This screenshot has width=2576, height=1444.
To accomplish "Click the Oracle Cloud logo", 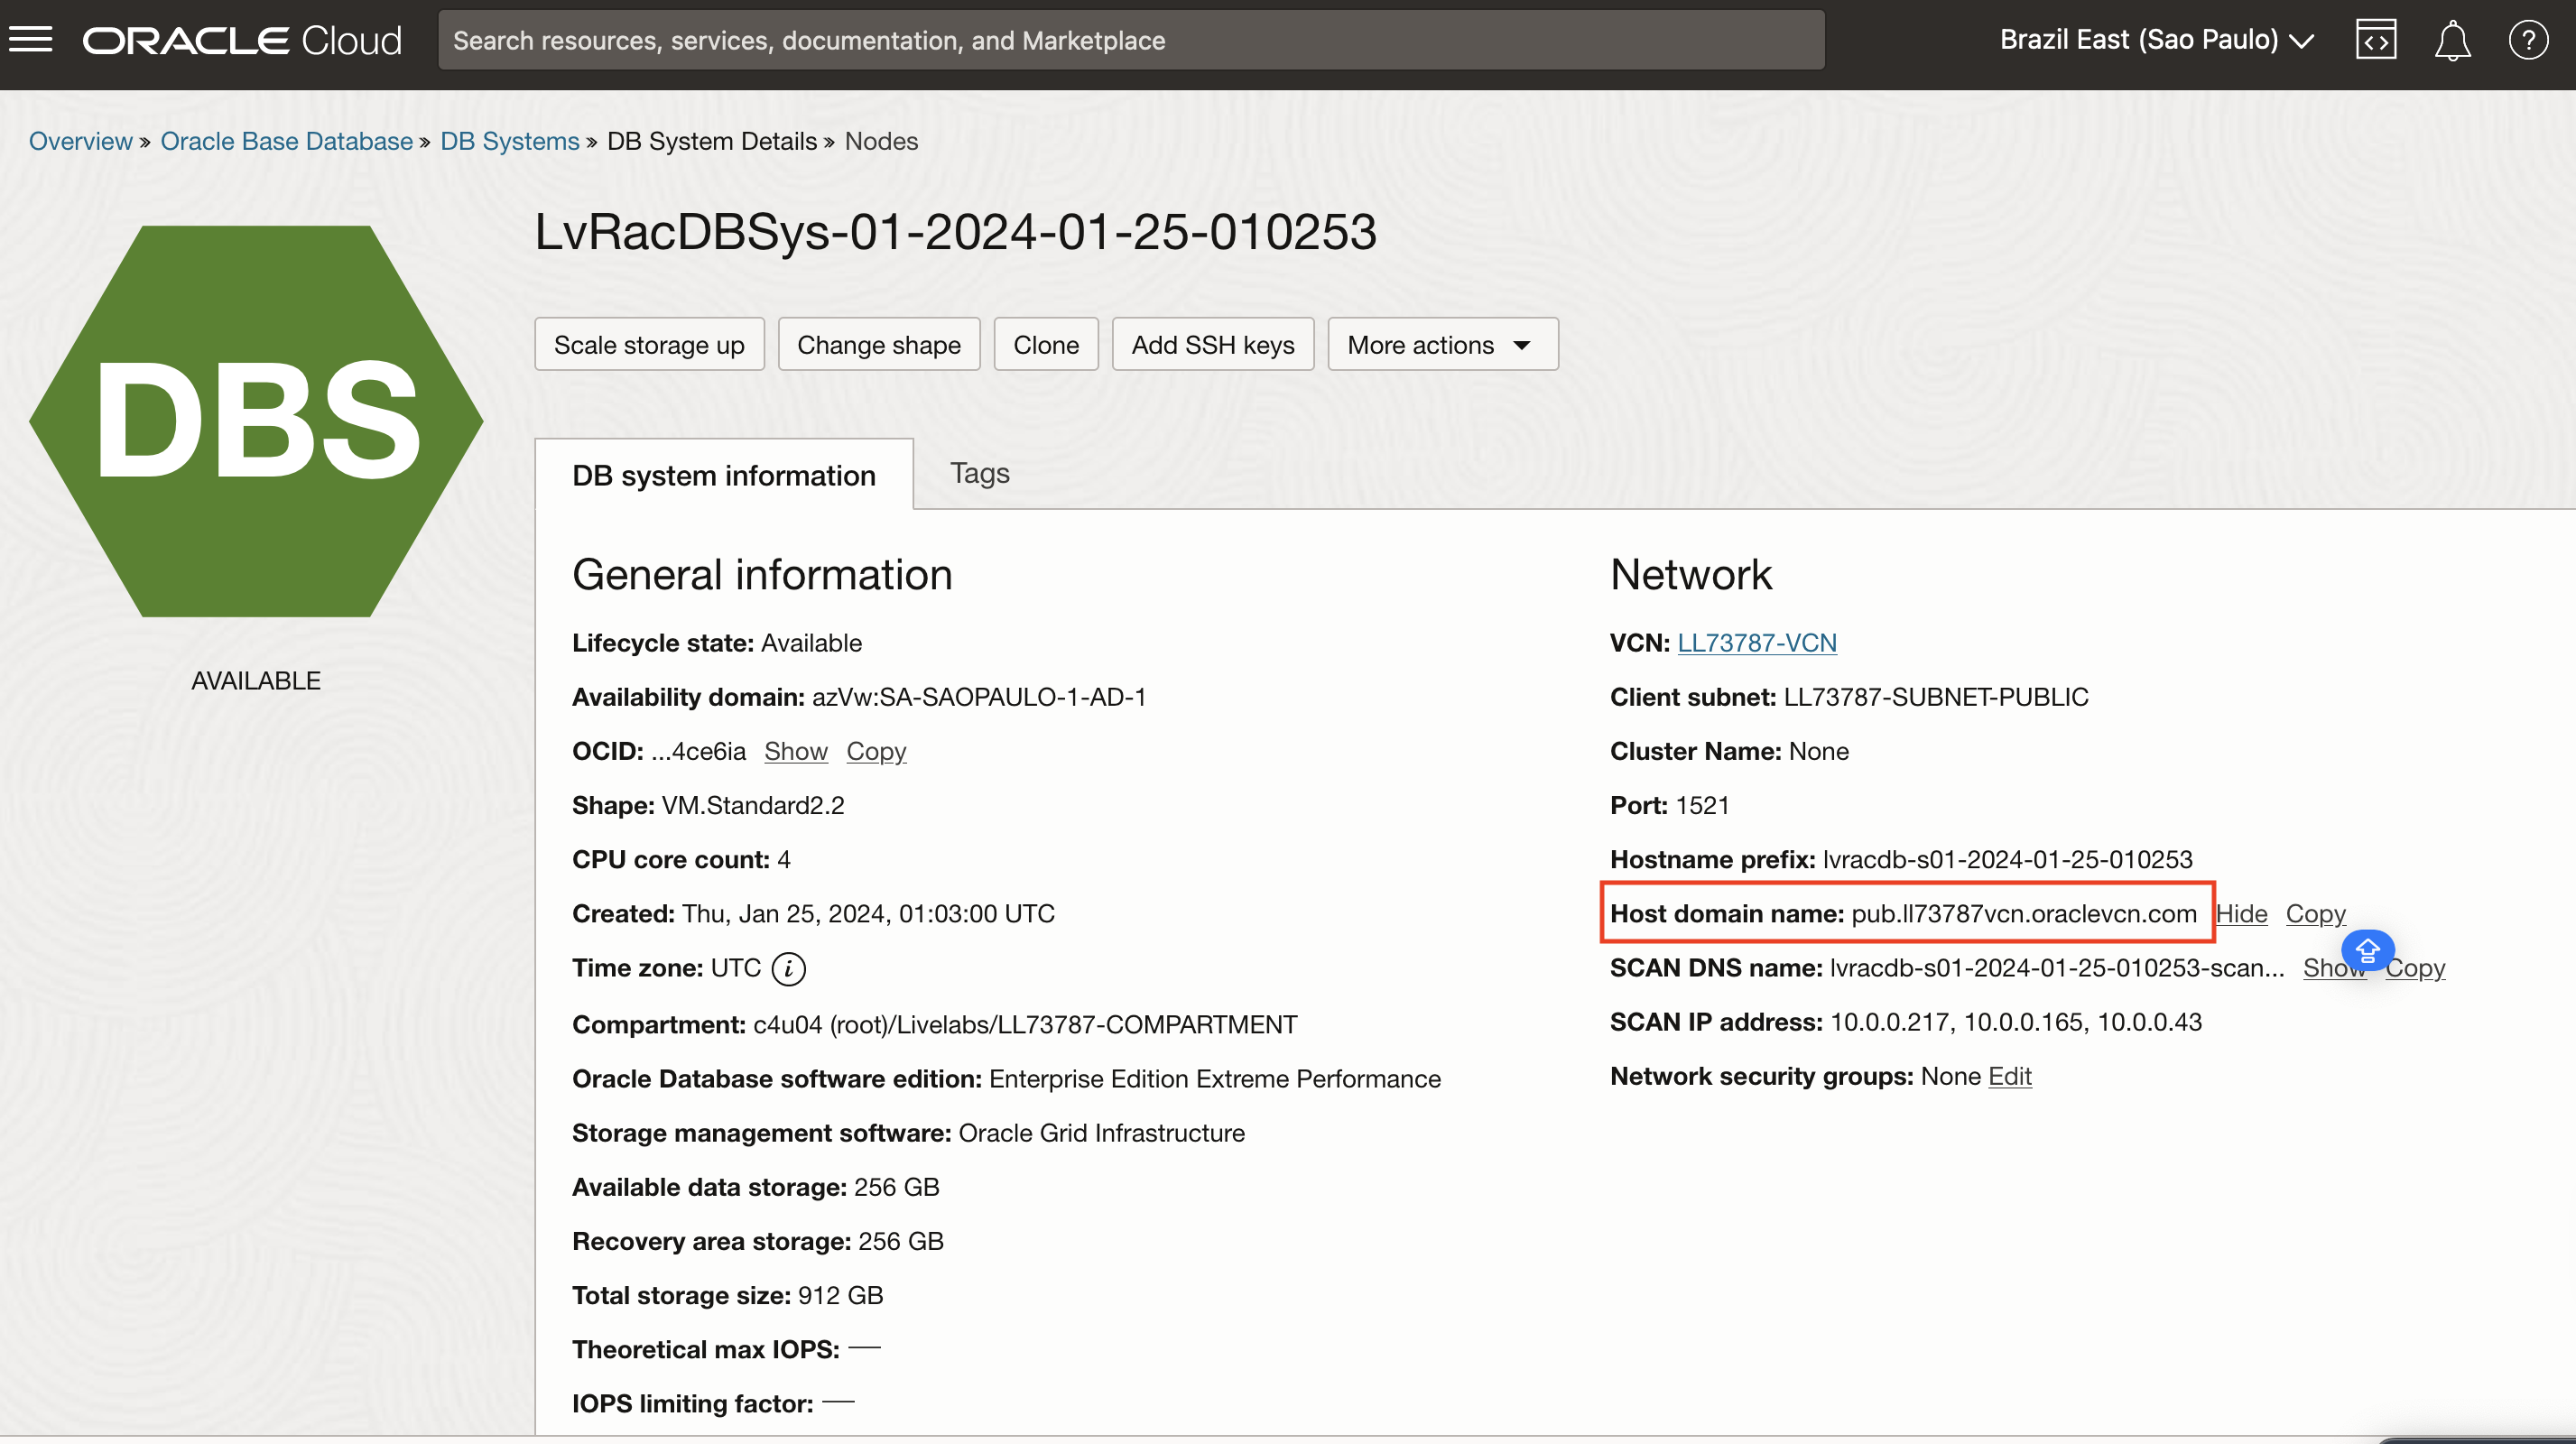I will point(242,40).
